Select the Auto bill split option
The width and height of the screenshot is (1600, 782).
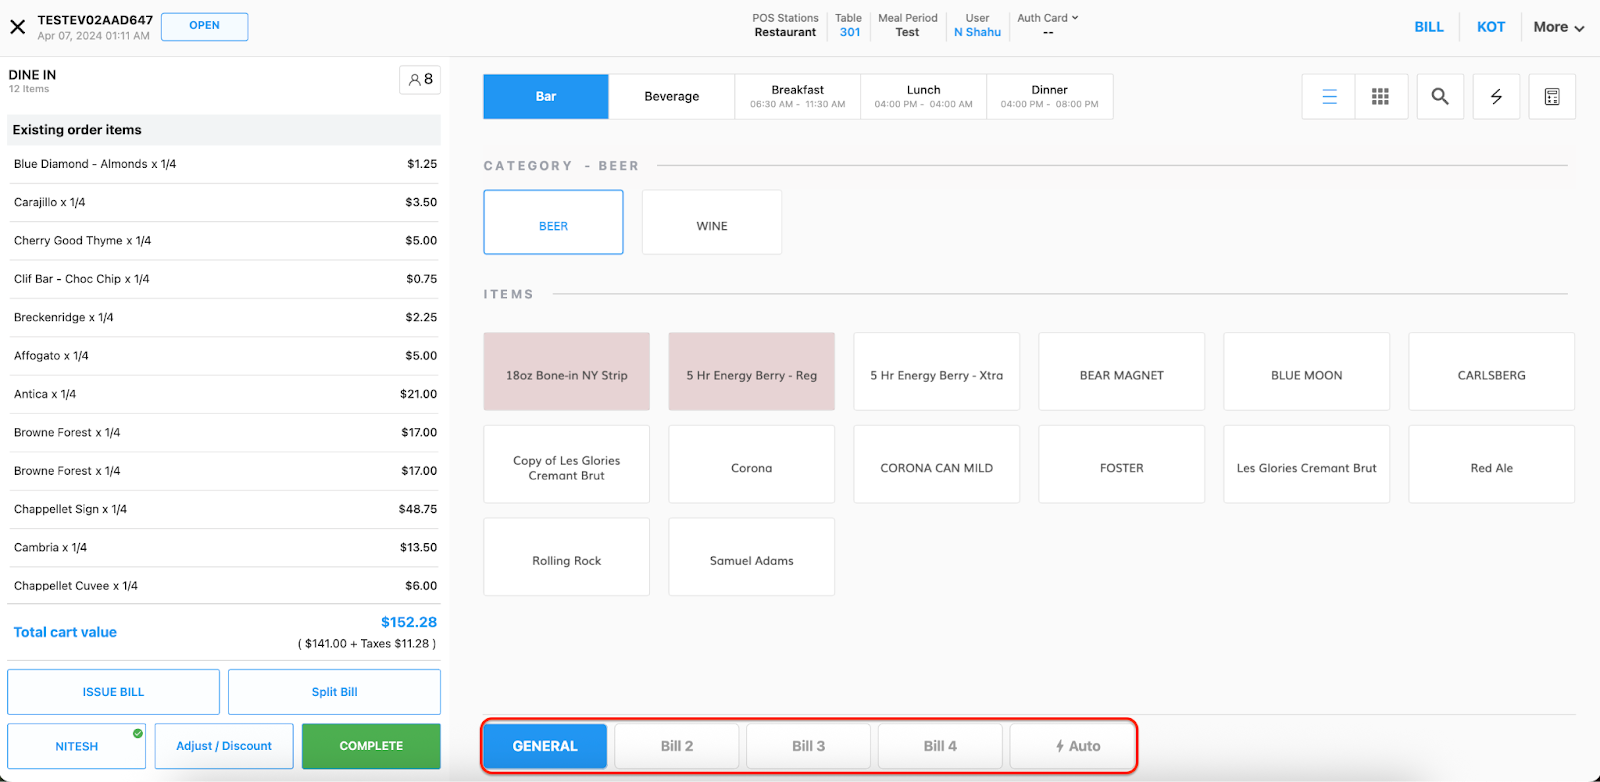[1072, 746]
